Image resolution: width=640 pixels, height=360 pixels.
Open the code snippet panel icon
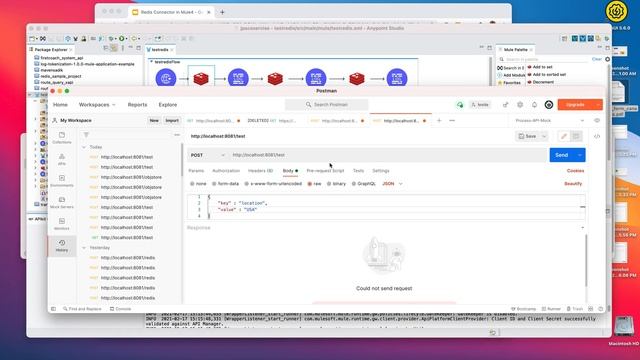click(597, 136)
